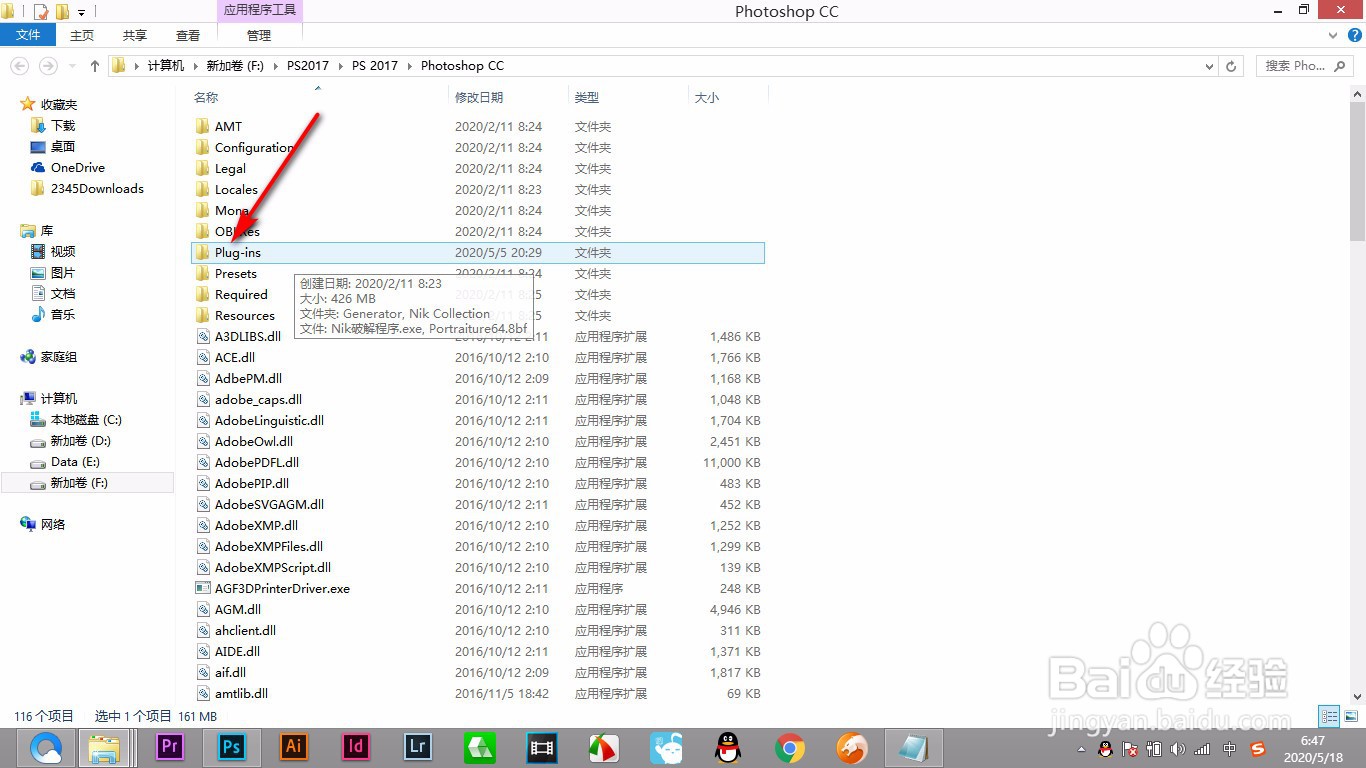This screenshot has width=1366, height=768.
Task: Open the 管理 ribbon tab
Action: [x=259, y=35]
